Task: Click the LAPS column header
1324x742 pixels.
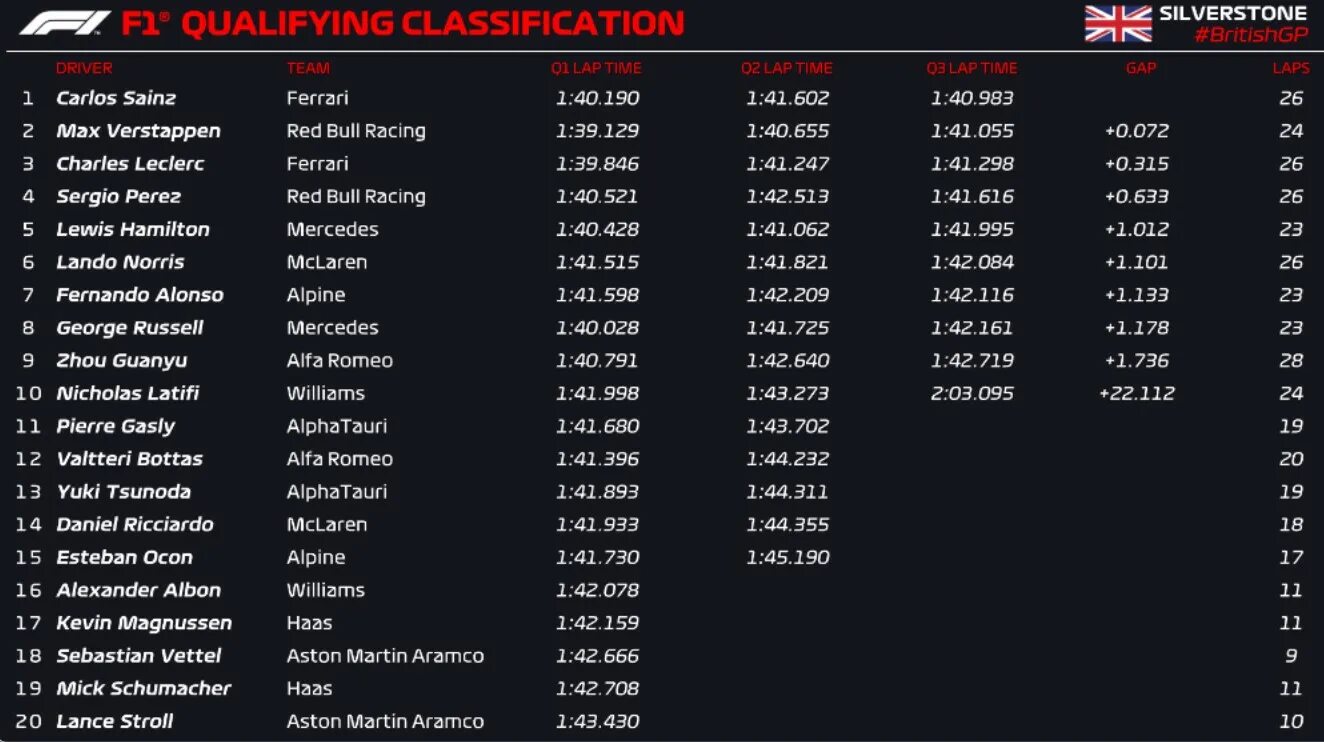Action: pos(1291,68)
